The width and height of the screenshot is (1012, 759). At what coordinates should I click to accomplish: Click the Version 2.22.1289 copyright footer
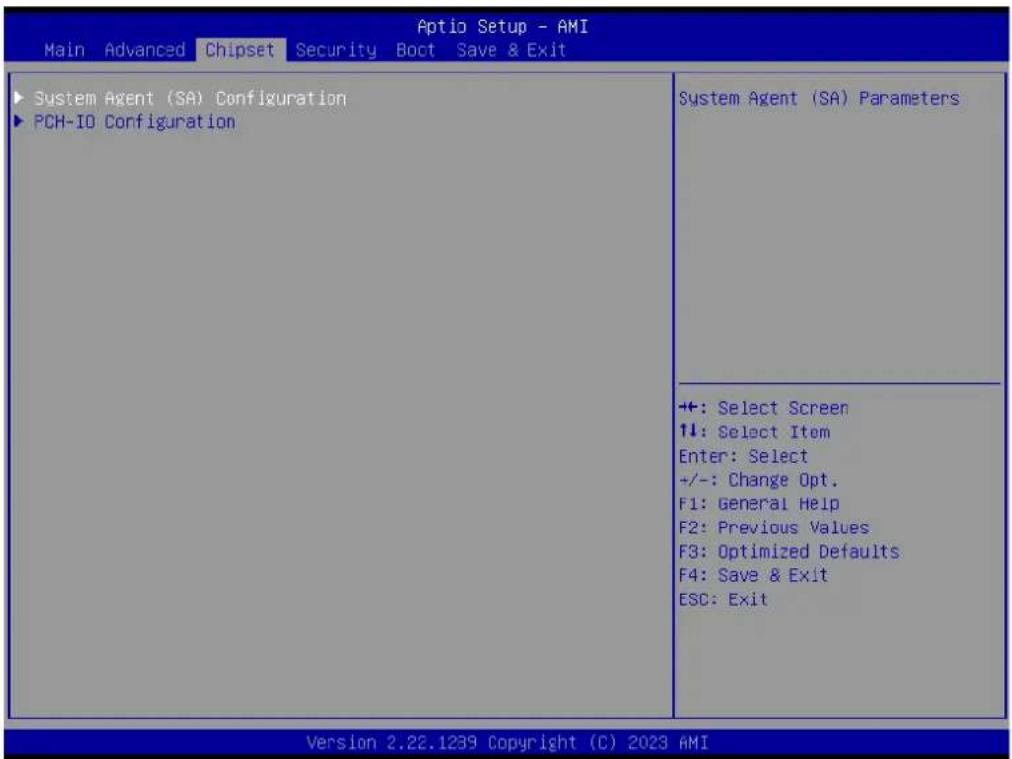pyautogui.click(x=507, y=742)
